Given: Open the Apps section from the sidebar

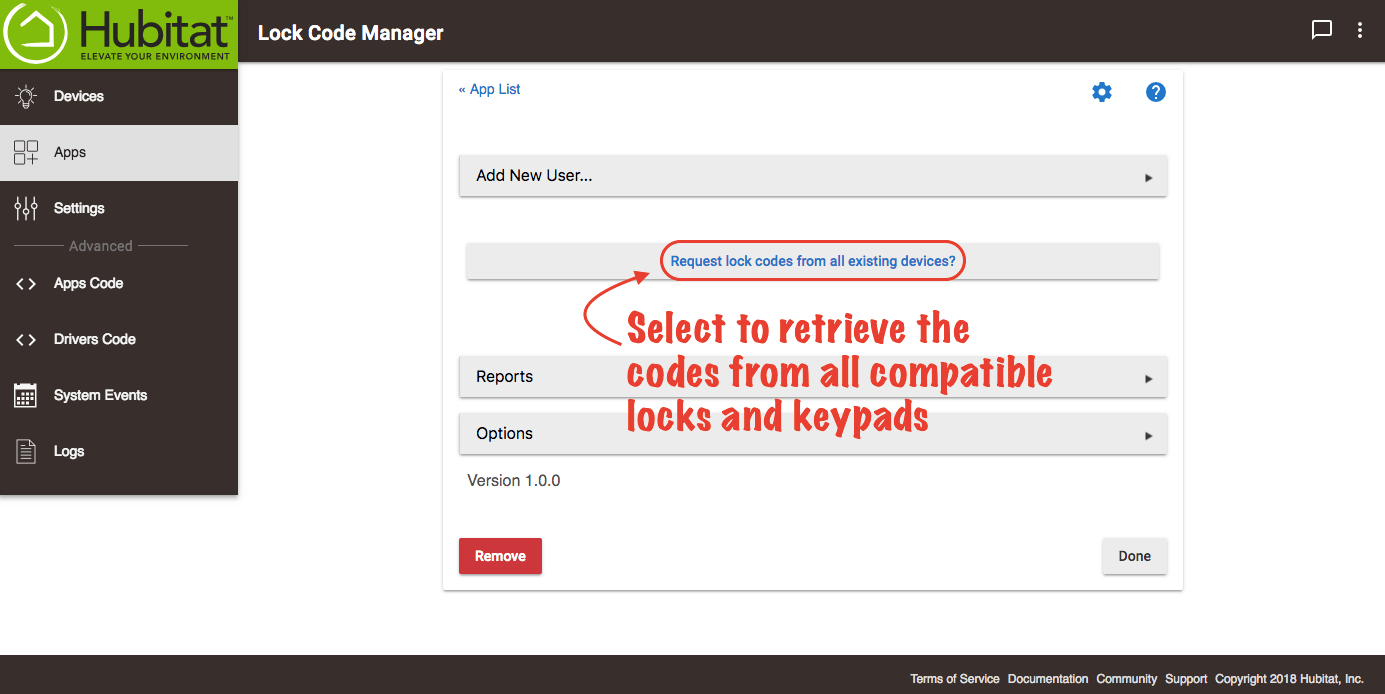Looking at the screenshot, I should 70,152.
